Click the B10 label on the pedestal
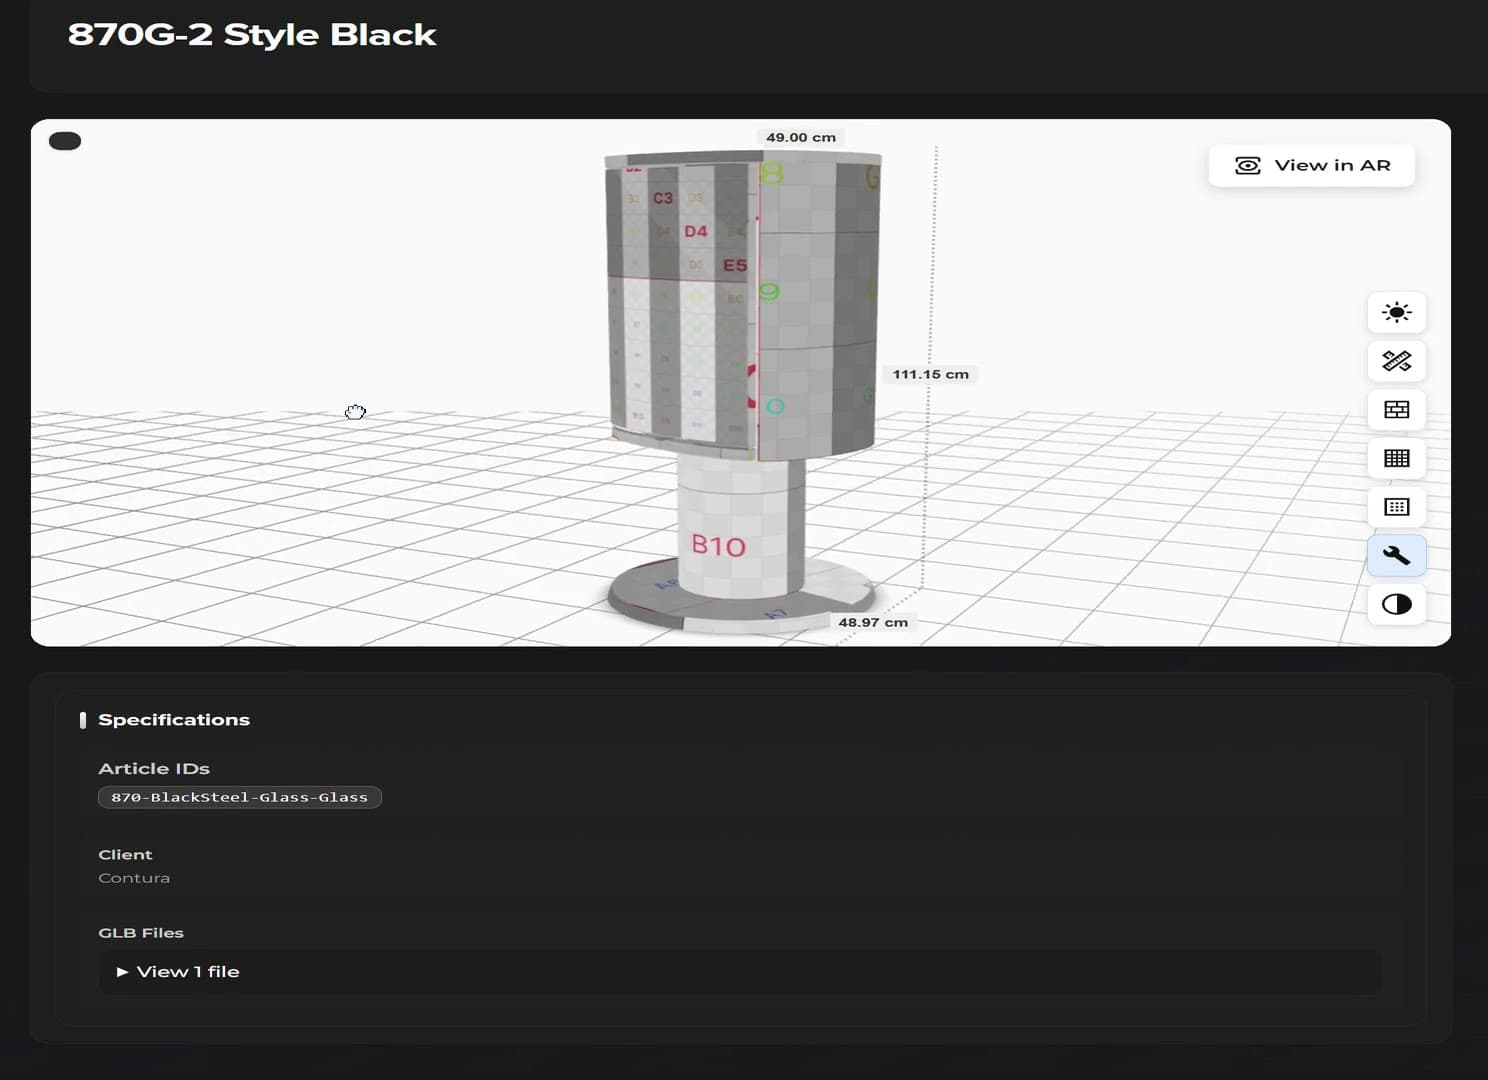 [719, 546]
